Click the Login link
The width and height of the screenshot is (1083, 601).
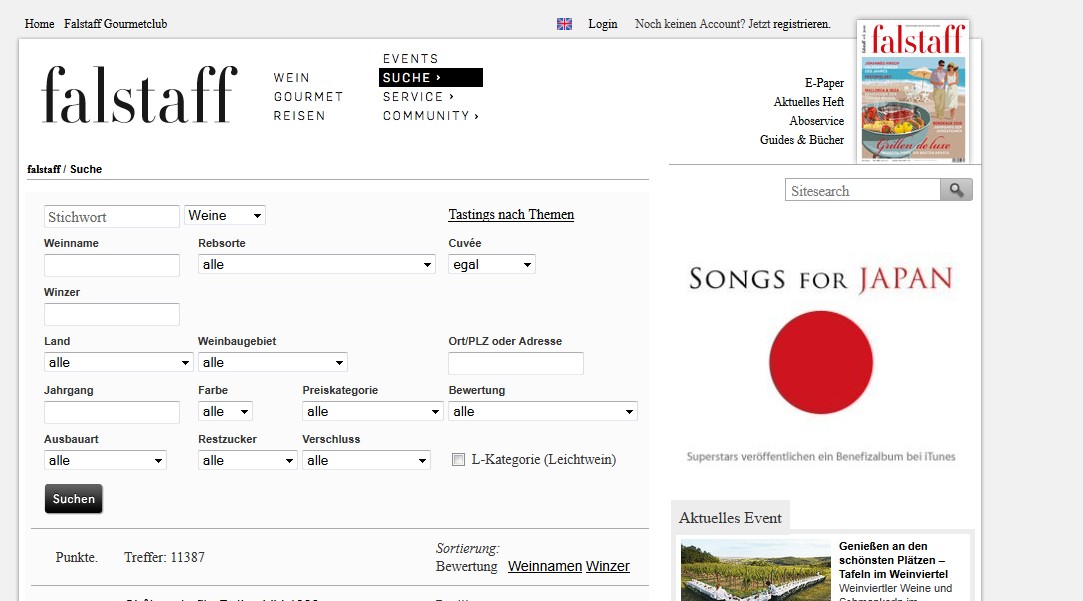coord(602,24)
